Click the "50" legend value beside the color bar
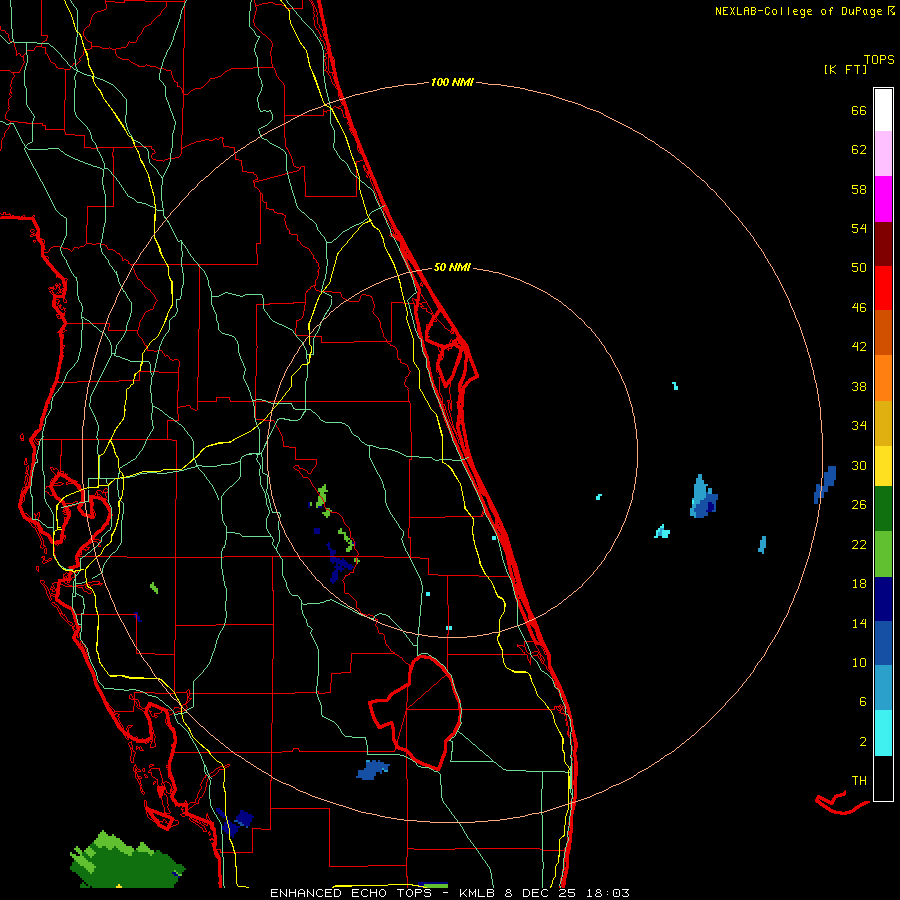This screenshot has width=900, height=900. click(859, 268)
